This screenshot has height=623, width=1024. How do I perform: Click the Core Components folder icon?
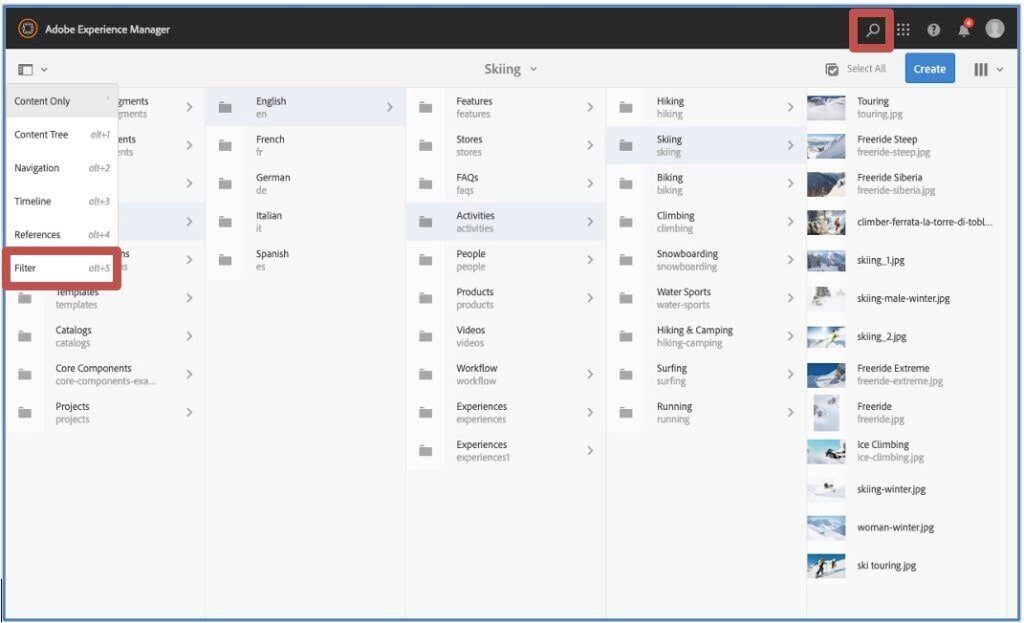coord(25,374)
